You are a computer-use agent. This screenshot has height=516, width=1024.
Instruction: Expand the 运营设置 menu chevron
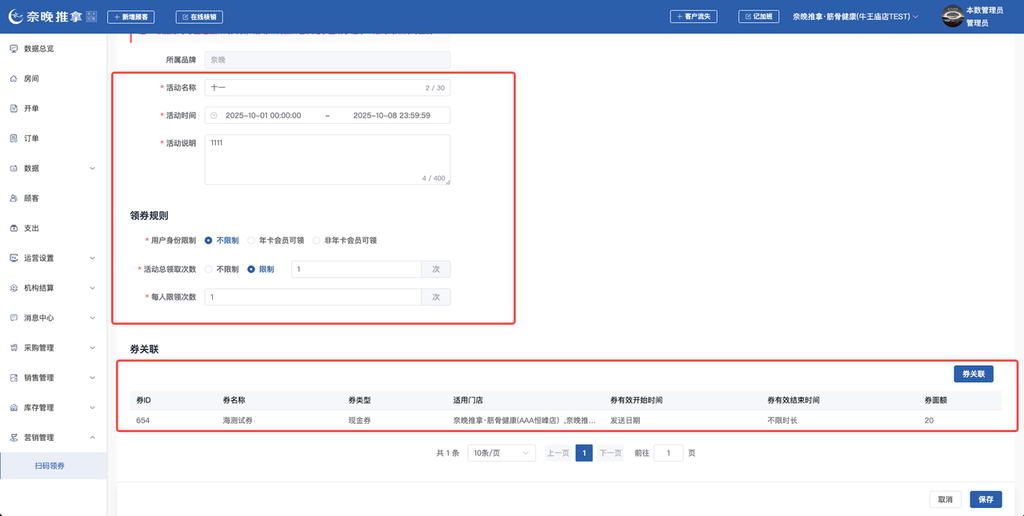pyautogui.click(x=92, y=258)
